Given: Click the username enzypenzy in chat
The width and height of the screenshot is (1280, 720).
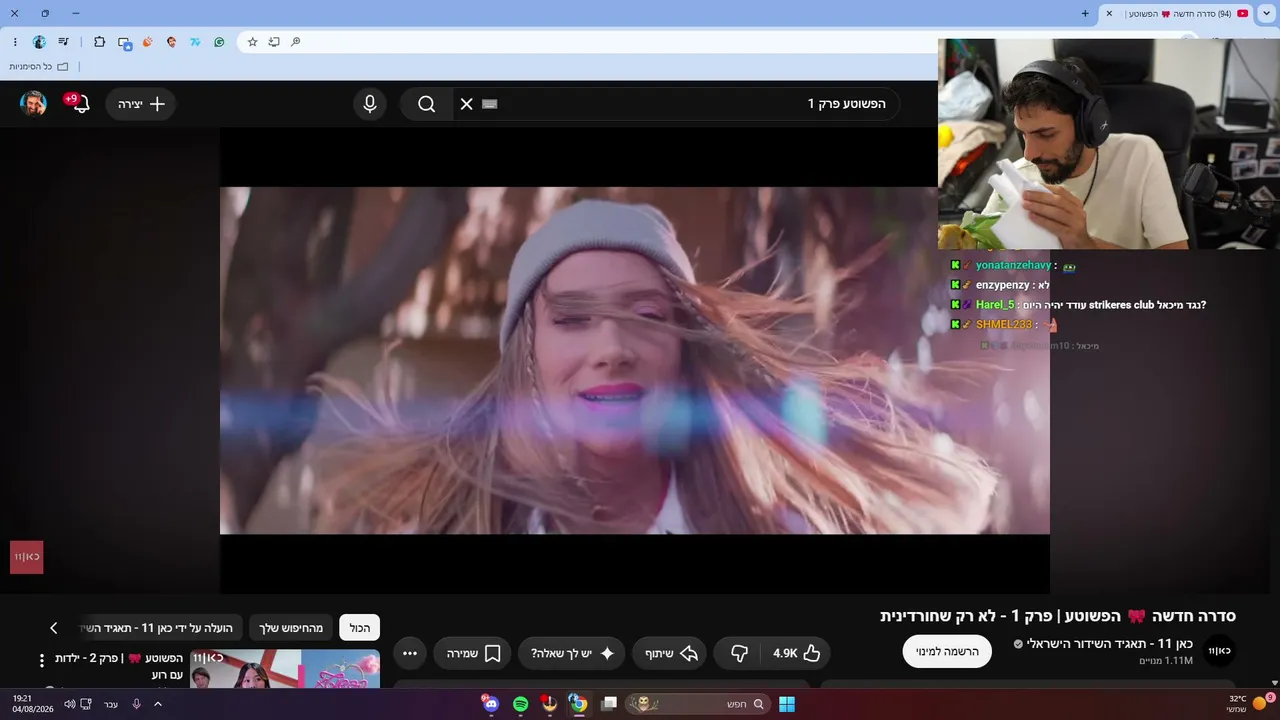Looking at the screenshot, I should tap(1003, 285).
